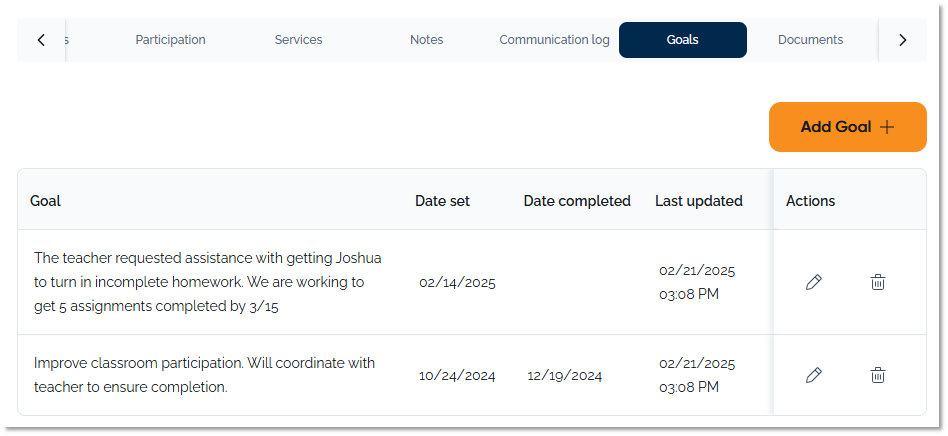The width and height of the screenshot is (948, 436).
Task: Delete the classroom participation goal
Action: coord(877,376)
